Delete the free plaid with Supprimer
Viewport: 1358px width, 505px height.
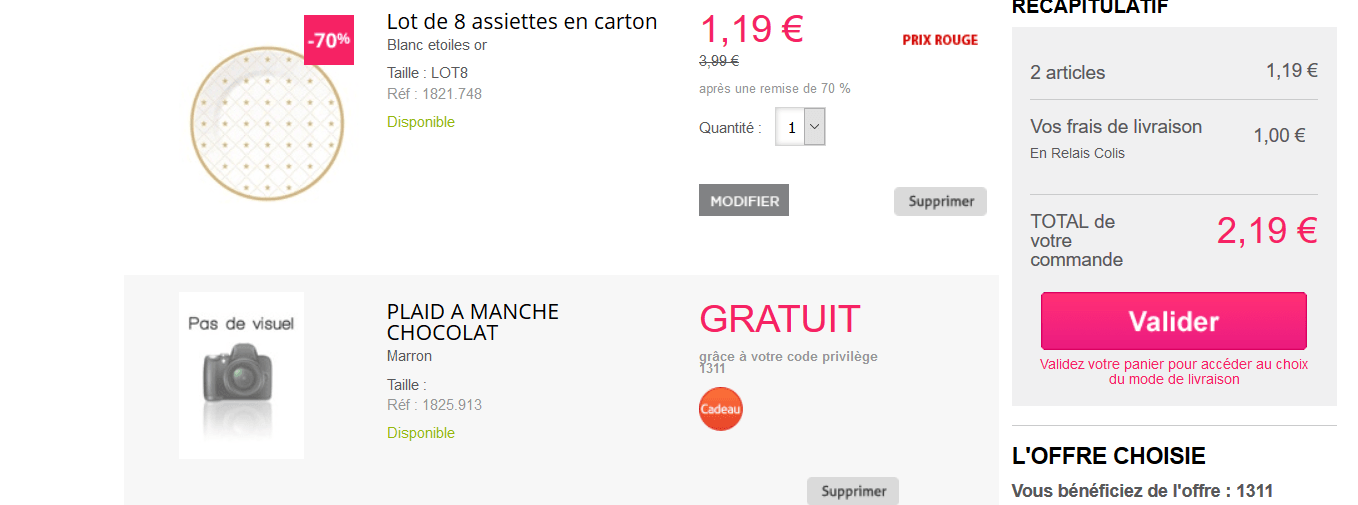point(853,491)
